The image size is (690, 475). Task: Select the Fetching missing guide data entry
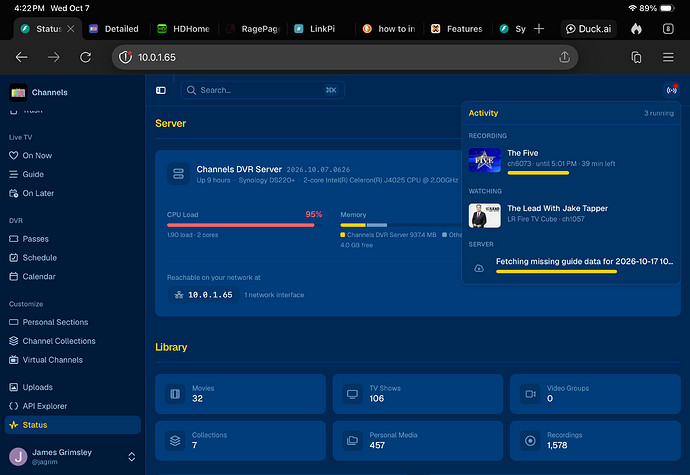coord(571,266)
